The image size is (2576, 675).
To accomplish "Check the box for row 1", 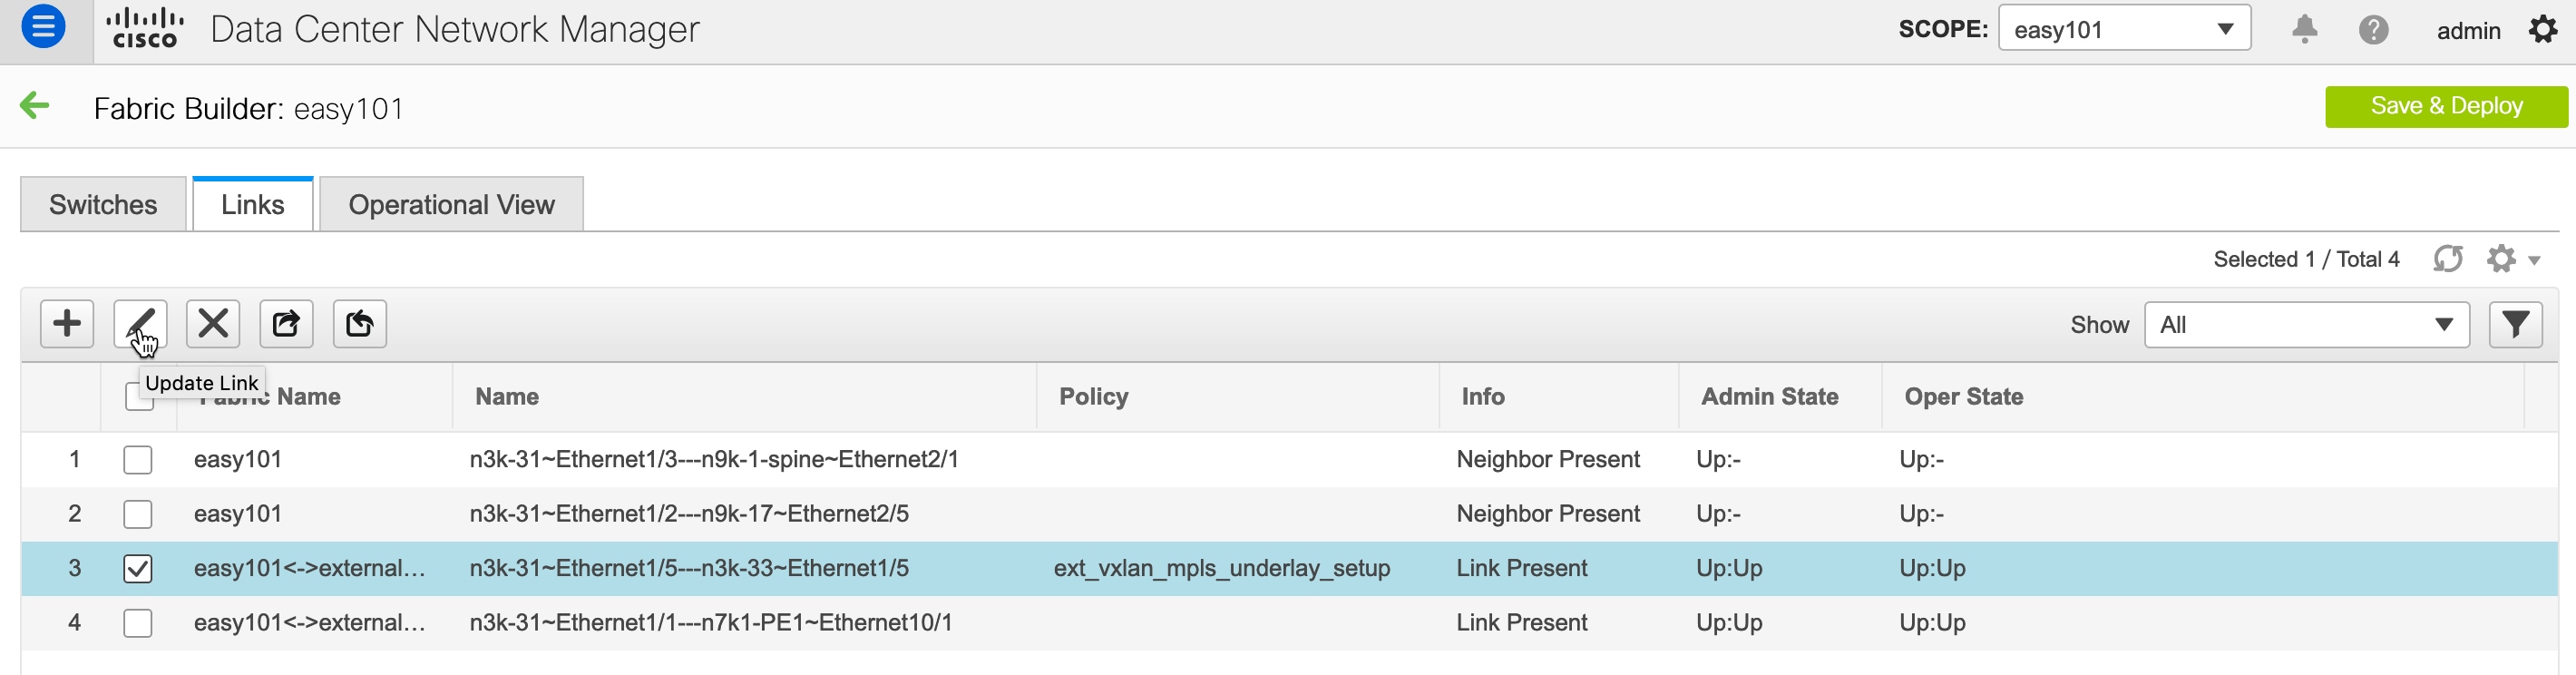I will pos(138,460).
